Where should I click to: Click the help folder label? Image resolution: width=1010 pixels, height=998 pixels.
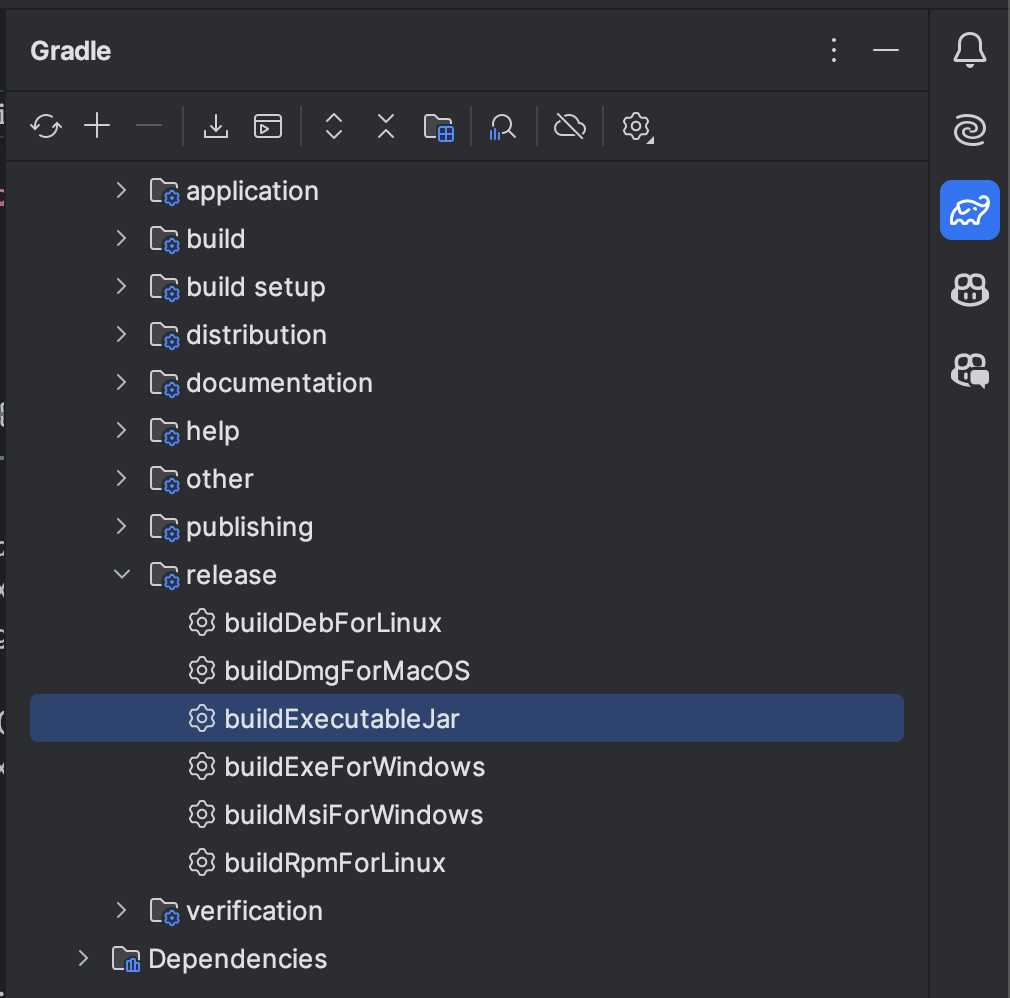[213, 431]
